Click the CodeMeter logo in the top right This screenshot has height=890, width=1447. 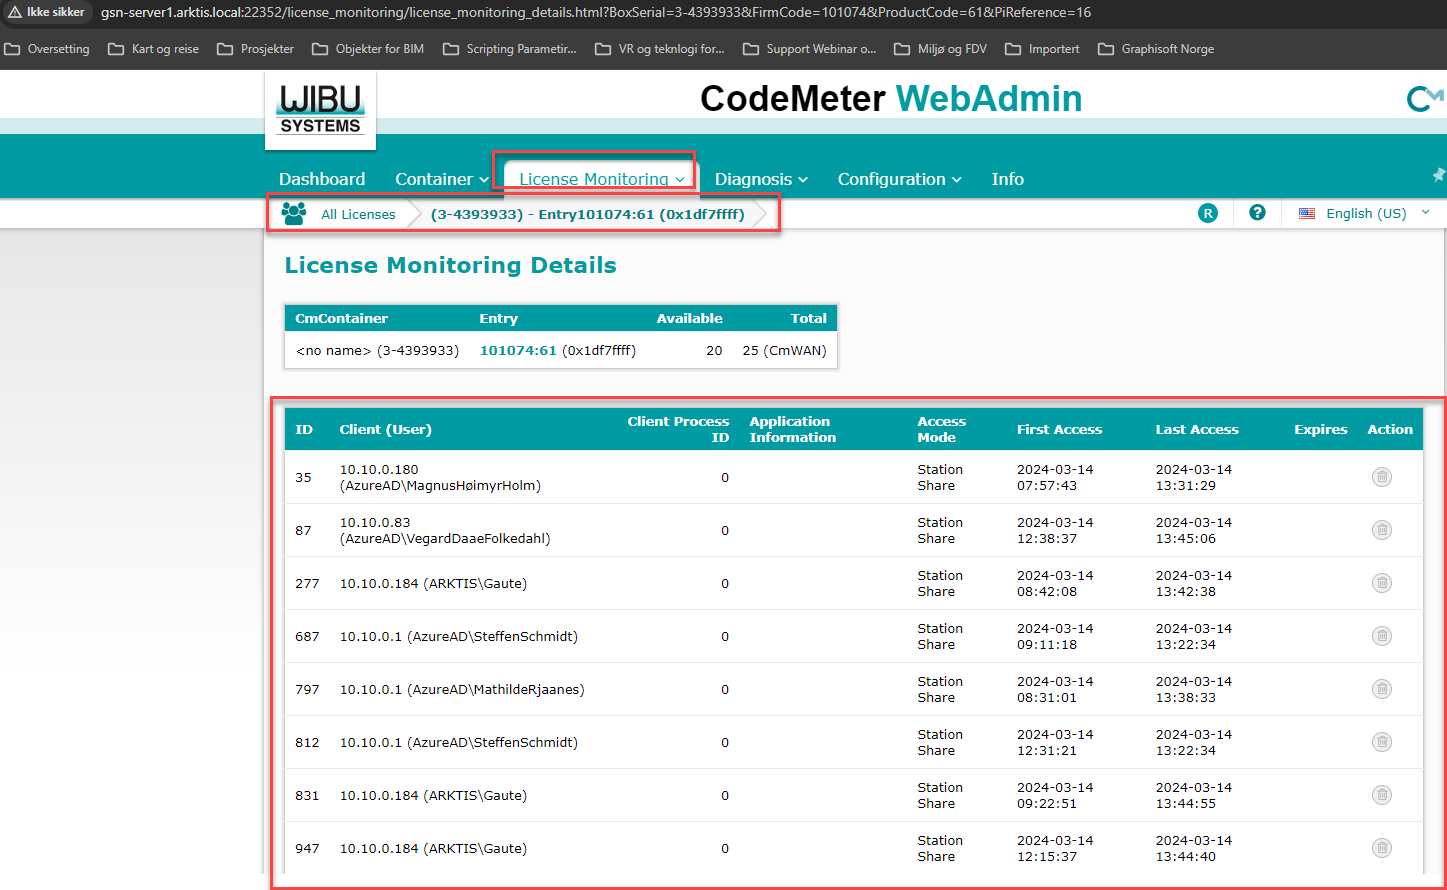(1424, 99)
